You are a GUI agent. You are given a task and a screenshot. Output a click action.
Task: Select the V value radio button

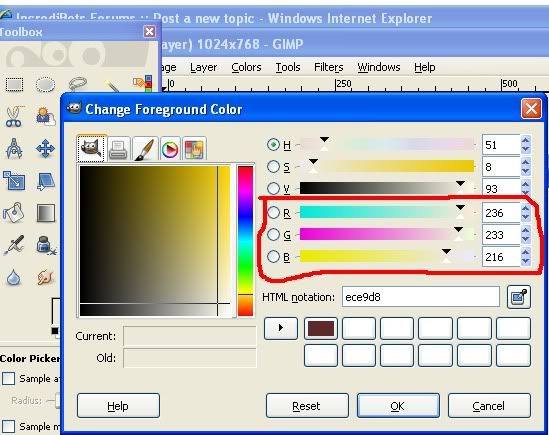[273, 188]
